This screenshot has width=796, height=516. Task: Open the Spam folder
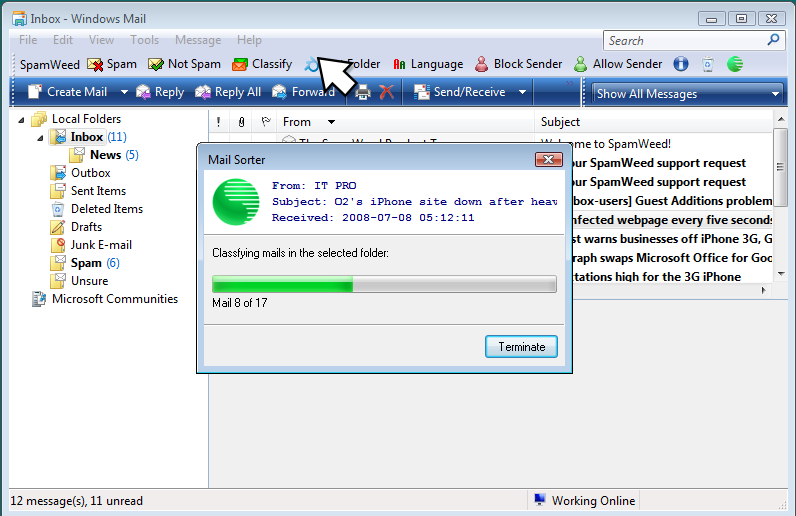86,263
